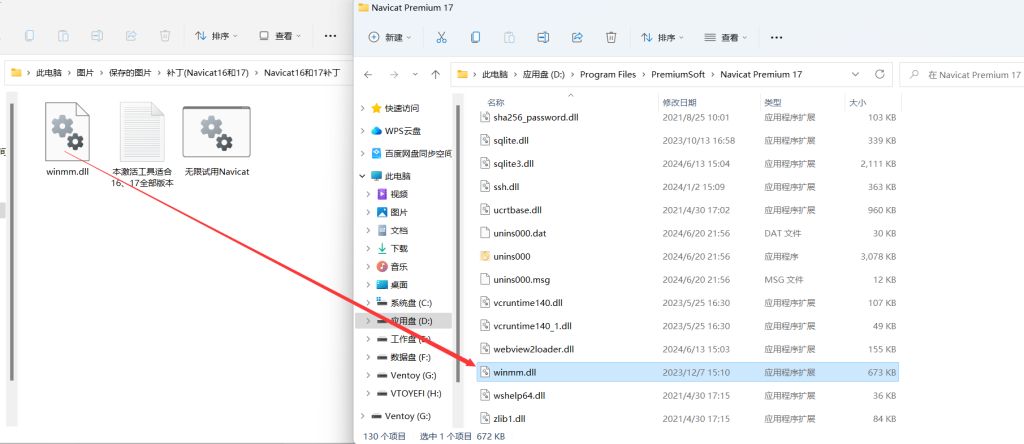Select 下载 folder in navigation pane
Viewport: 1024px width, 444px height.
coord(399,248)
